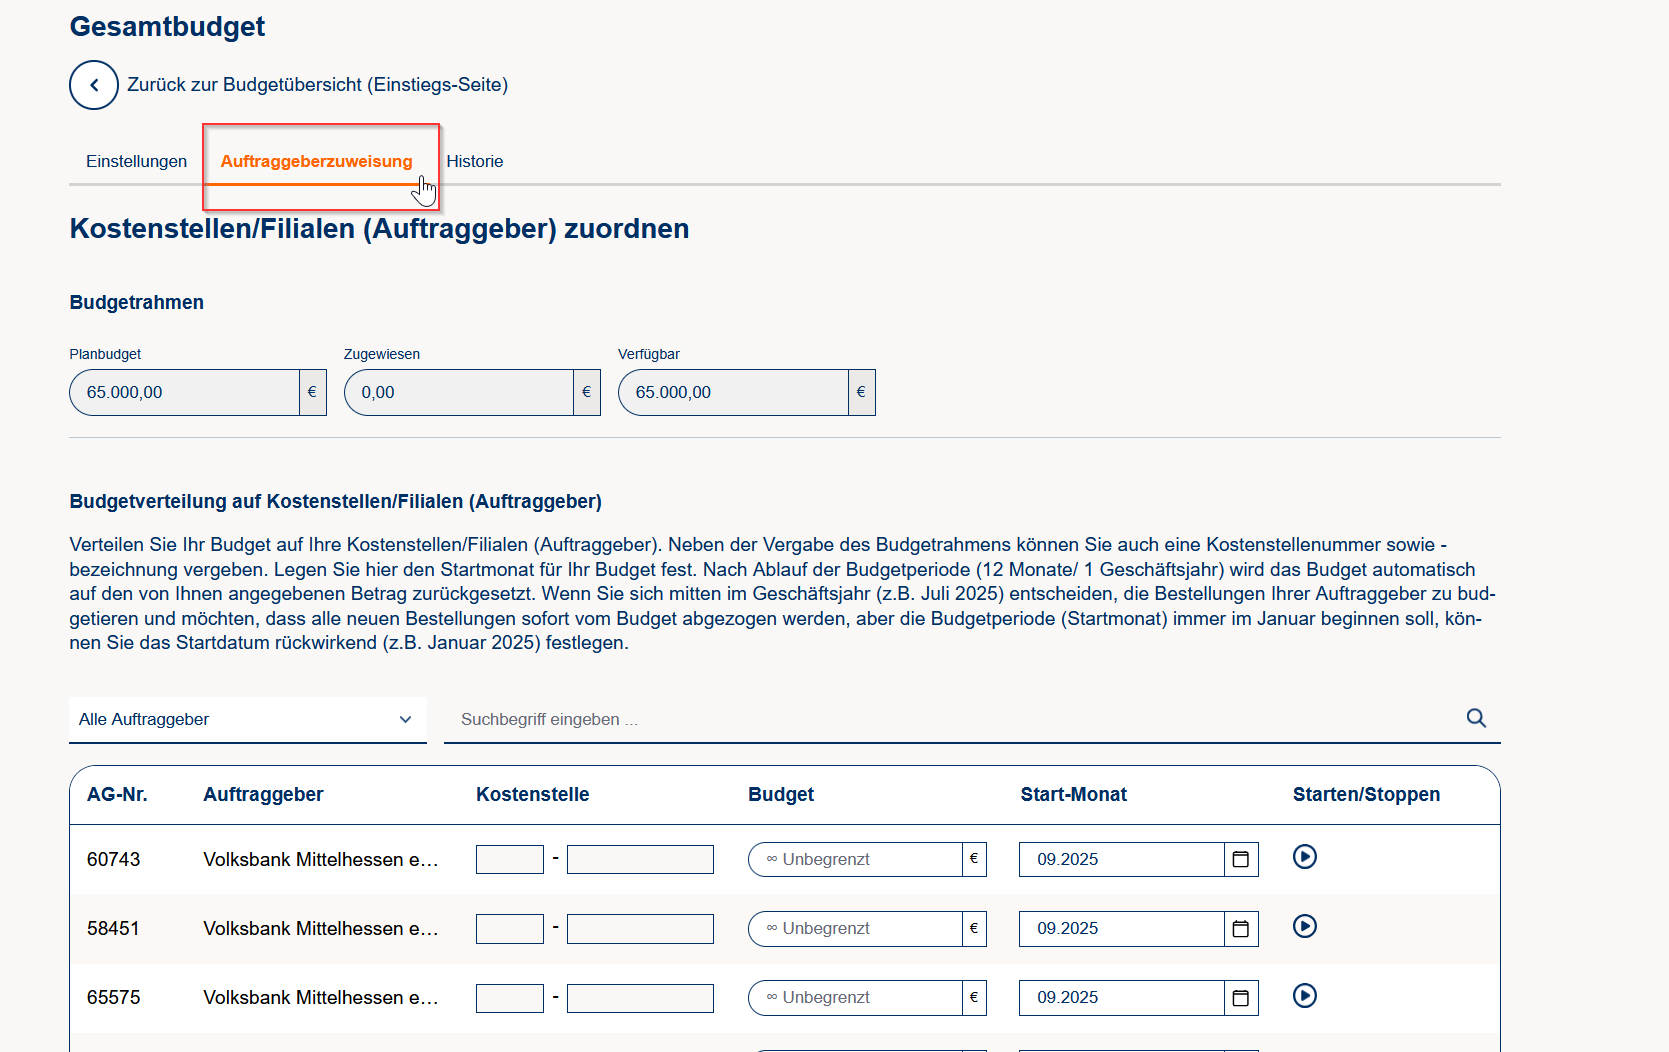Expand the Alle Auftraggeber dropdown

(x=247, y=719)
